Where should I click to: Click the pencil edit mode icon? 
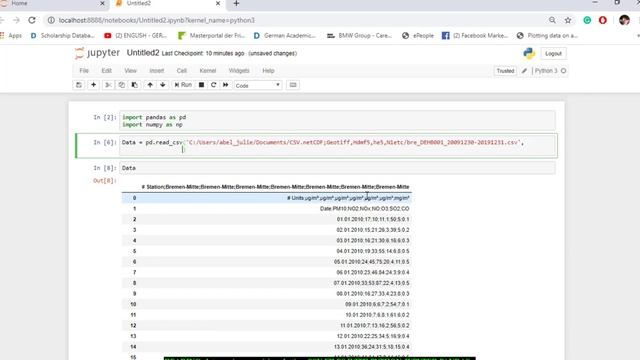coord(524,71)
